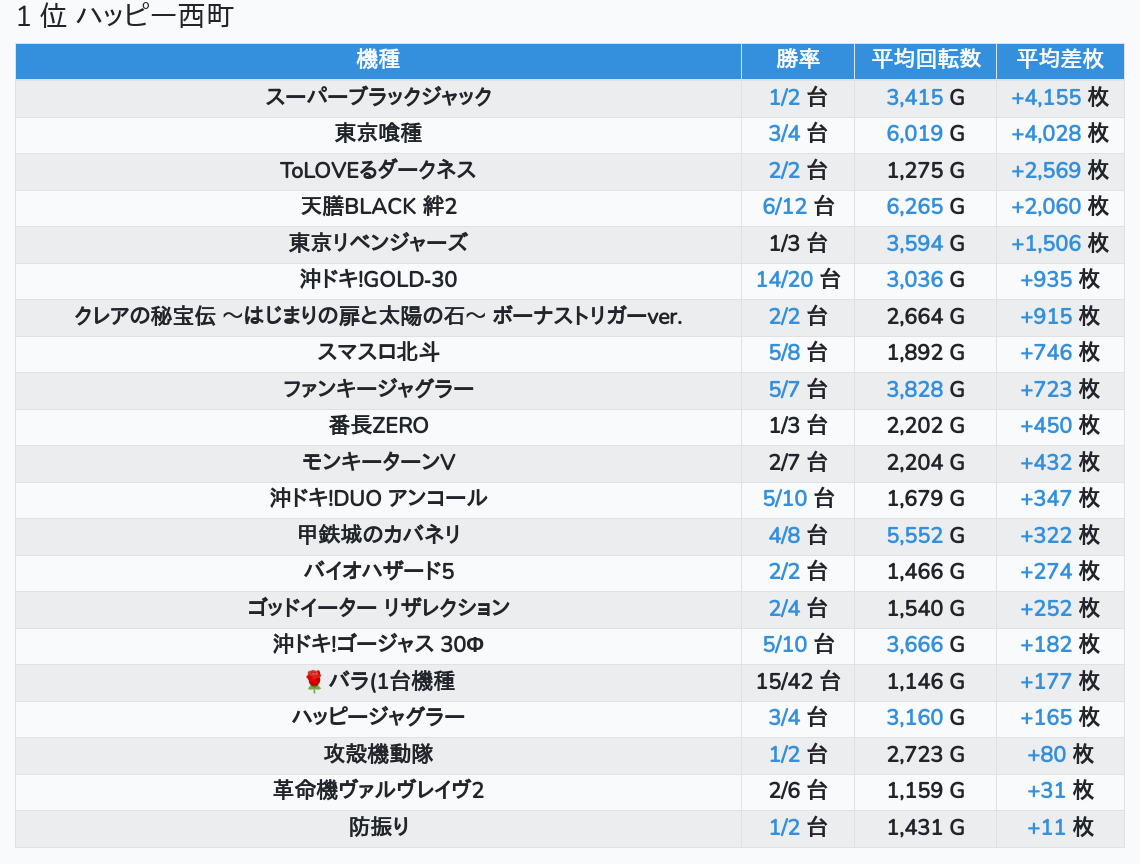Click the +11 difference value for 防振り

pos(1046,828)
